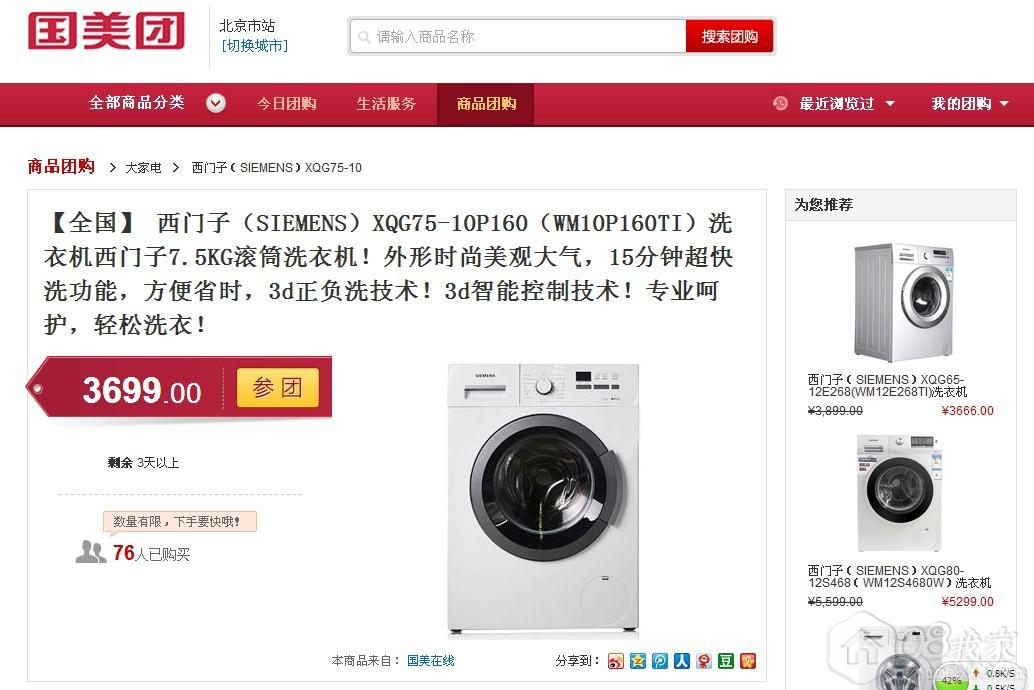Select the 商品团购 tab
The height and width of the screenshot is (690, 1034).
(x=485, y=104)
